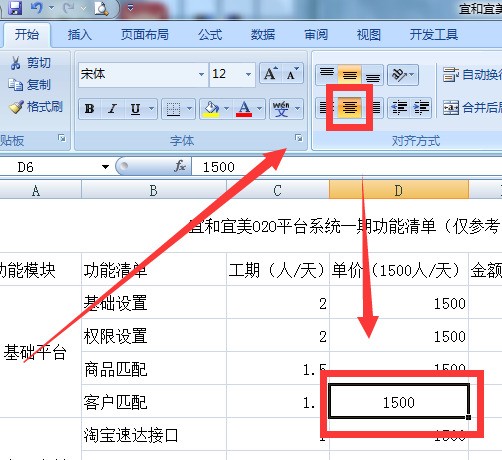Image resolution: width=502 pixels, height=460 pixels.
Task: Click the Increase Font Size icon
Action: pyautogui.click(x=271, y=74)
